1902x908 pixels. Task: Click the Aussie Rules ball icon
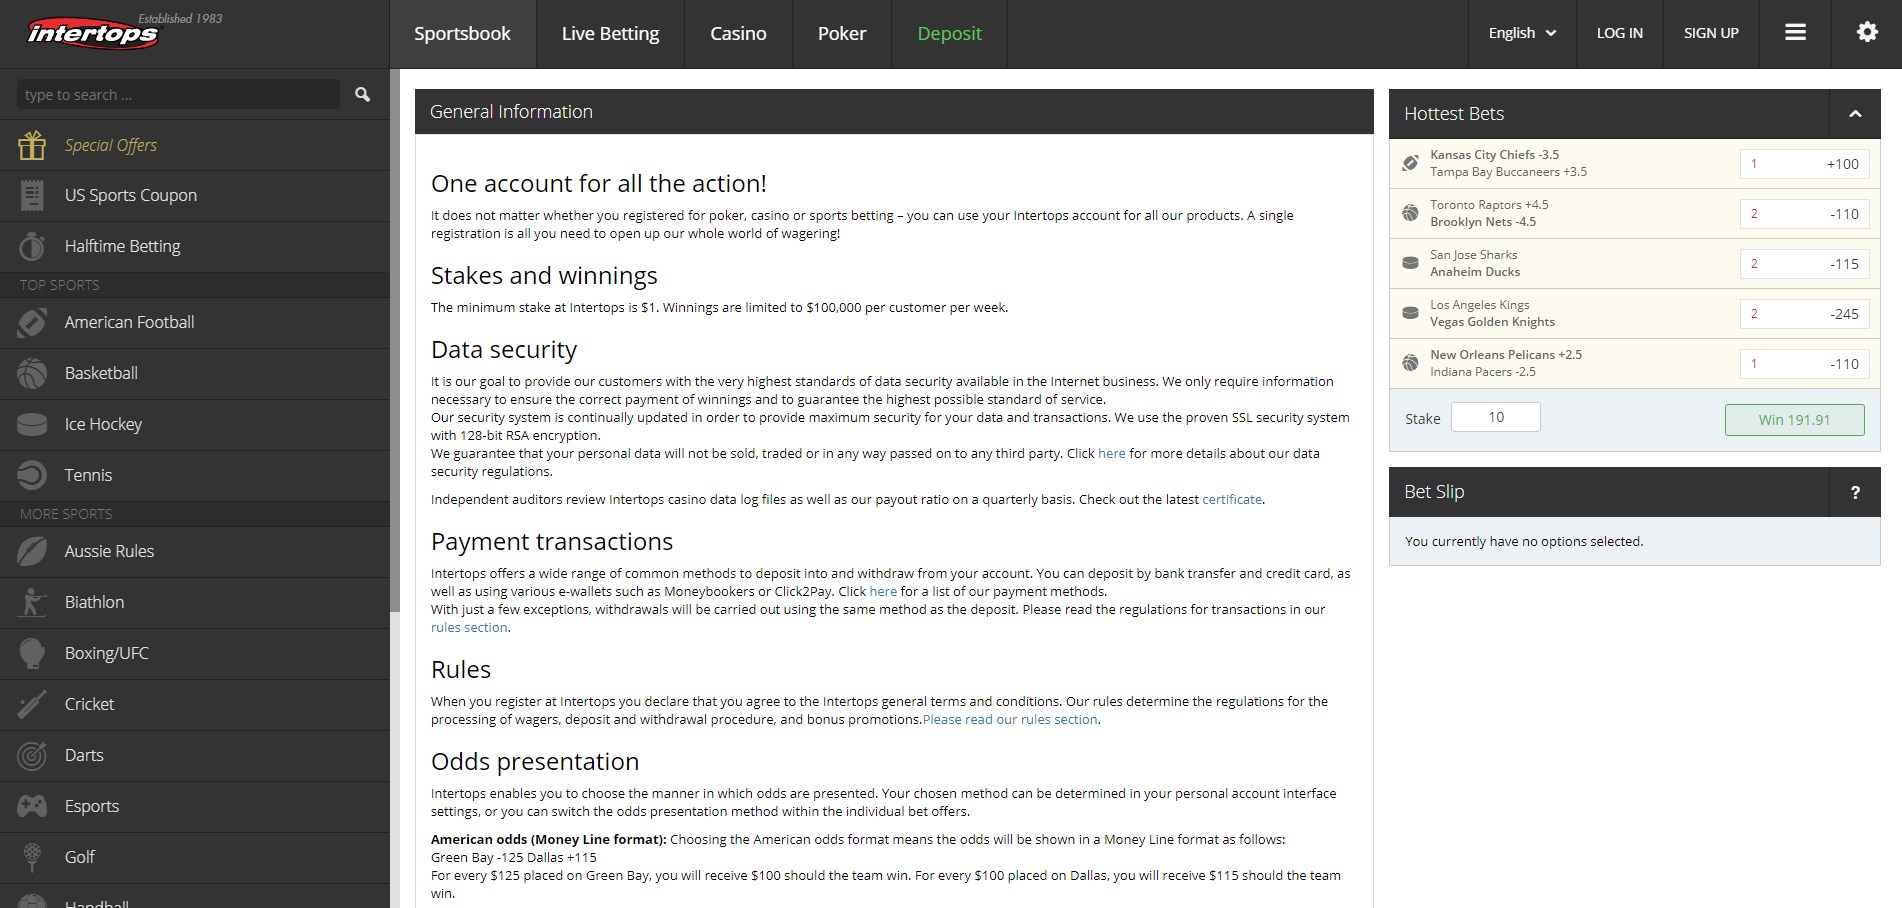point(32,551)
